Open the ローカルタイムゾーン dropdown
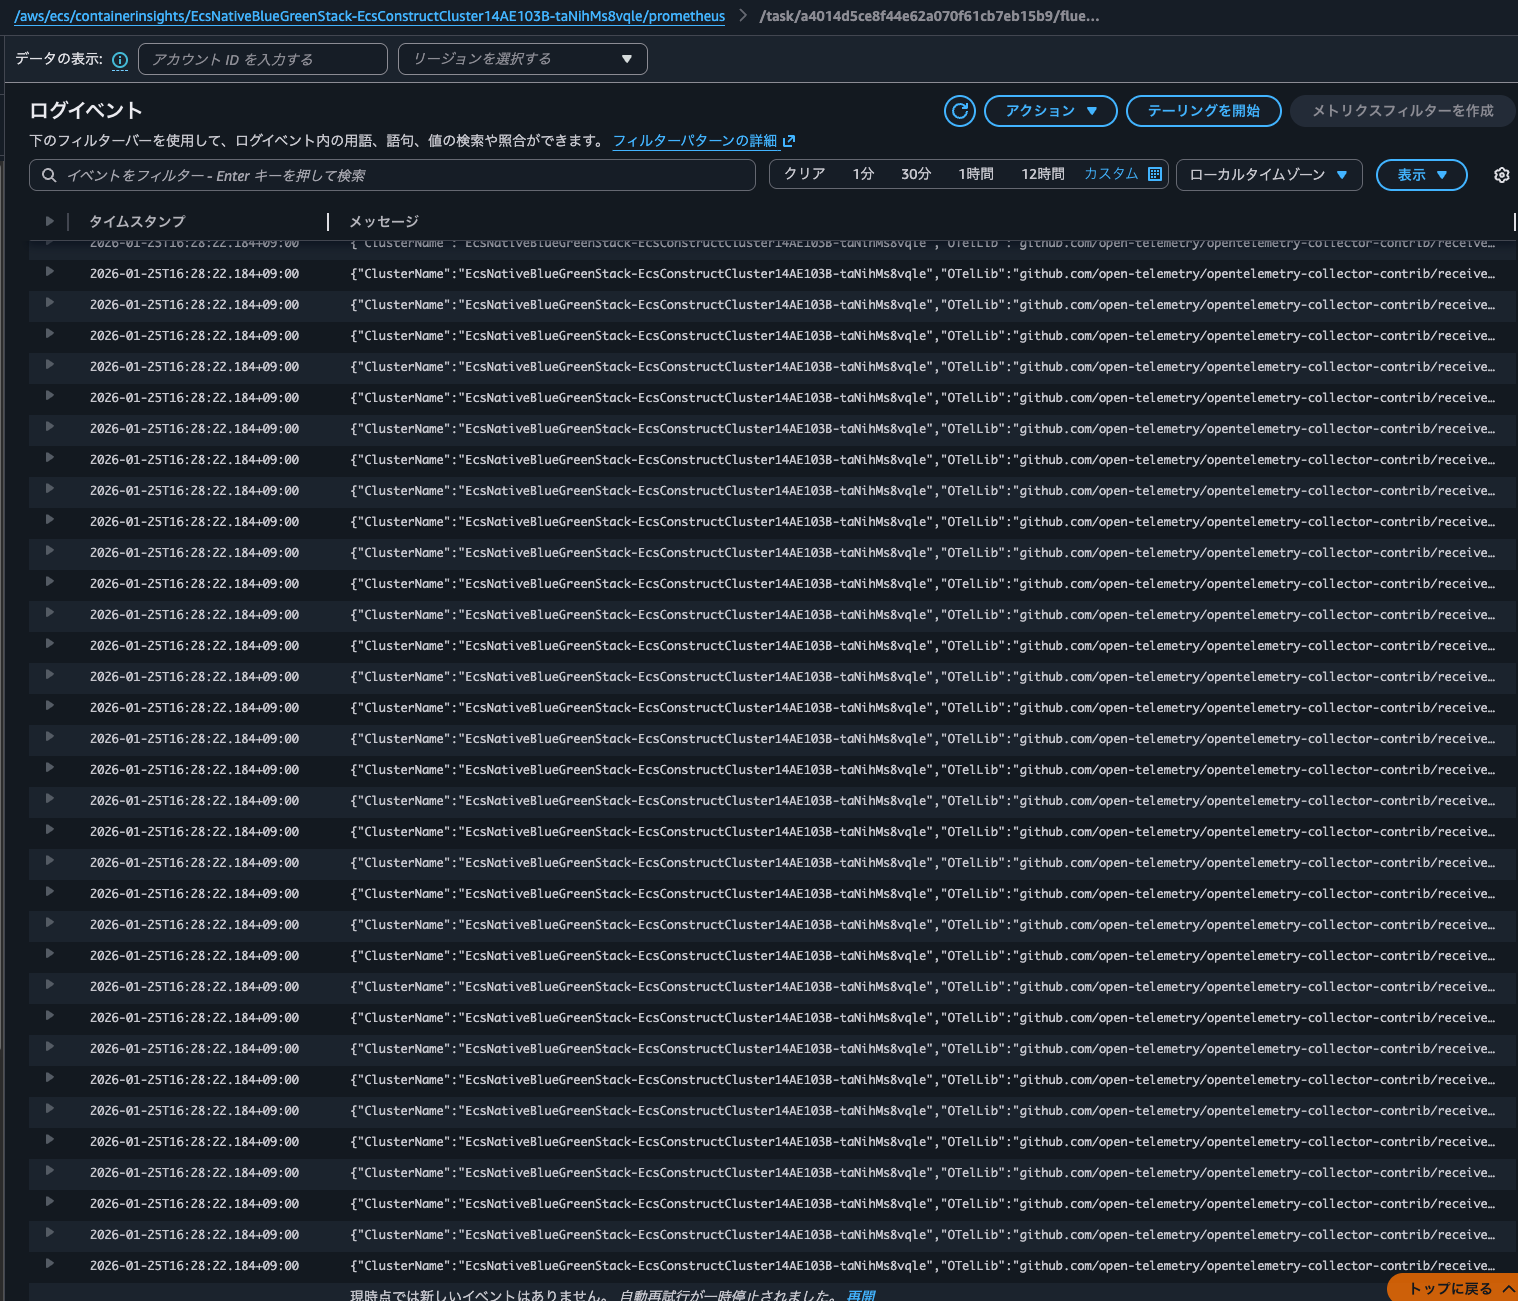This screenshot has width=1518, height=1301. coord(1268,175)
